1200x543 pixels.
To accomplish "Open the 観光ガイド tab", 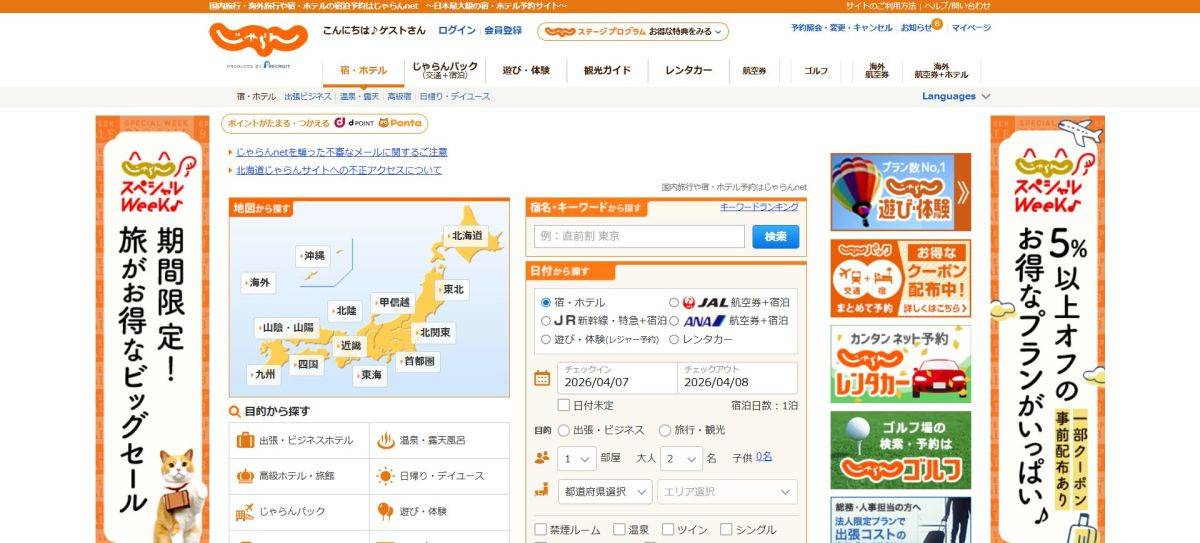I will coord(607,71).
